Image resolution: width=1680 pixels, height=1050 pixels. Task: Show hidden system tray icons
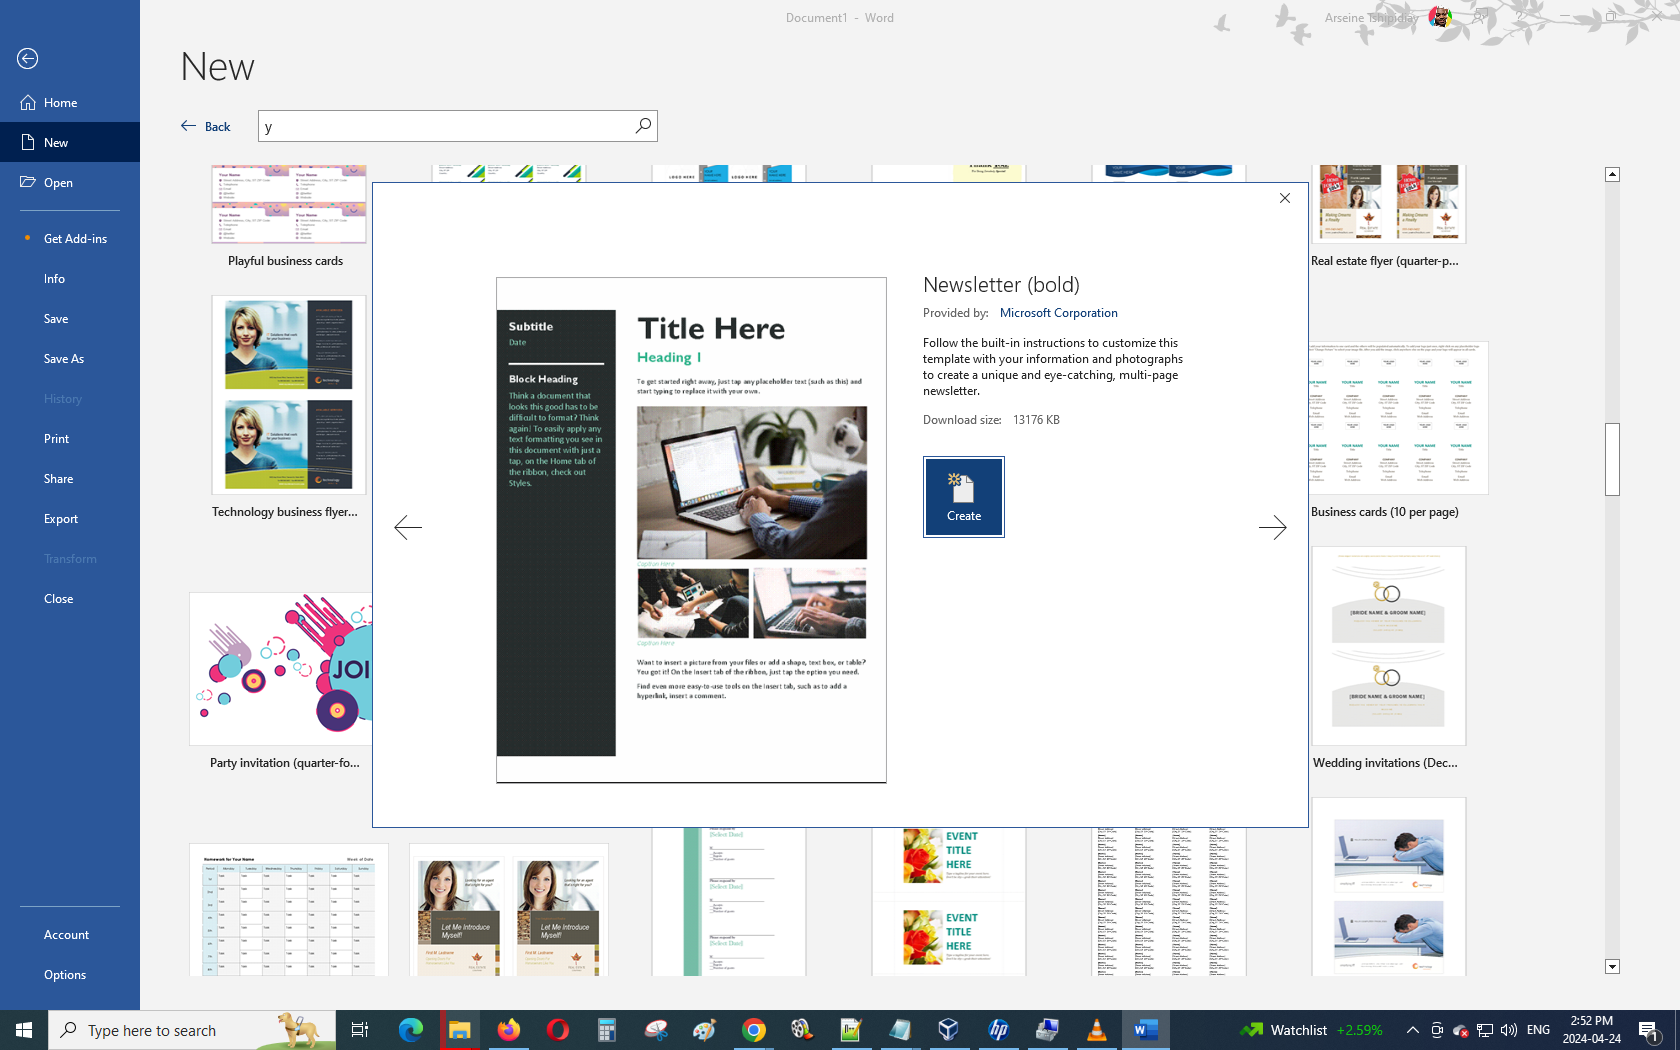(x=1412, y=1030)
